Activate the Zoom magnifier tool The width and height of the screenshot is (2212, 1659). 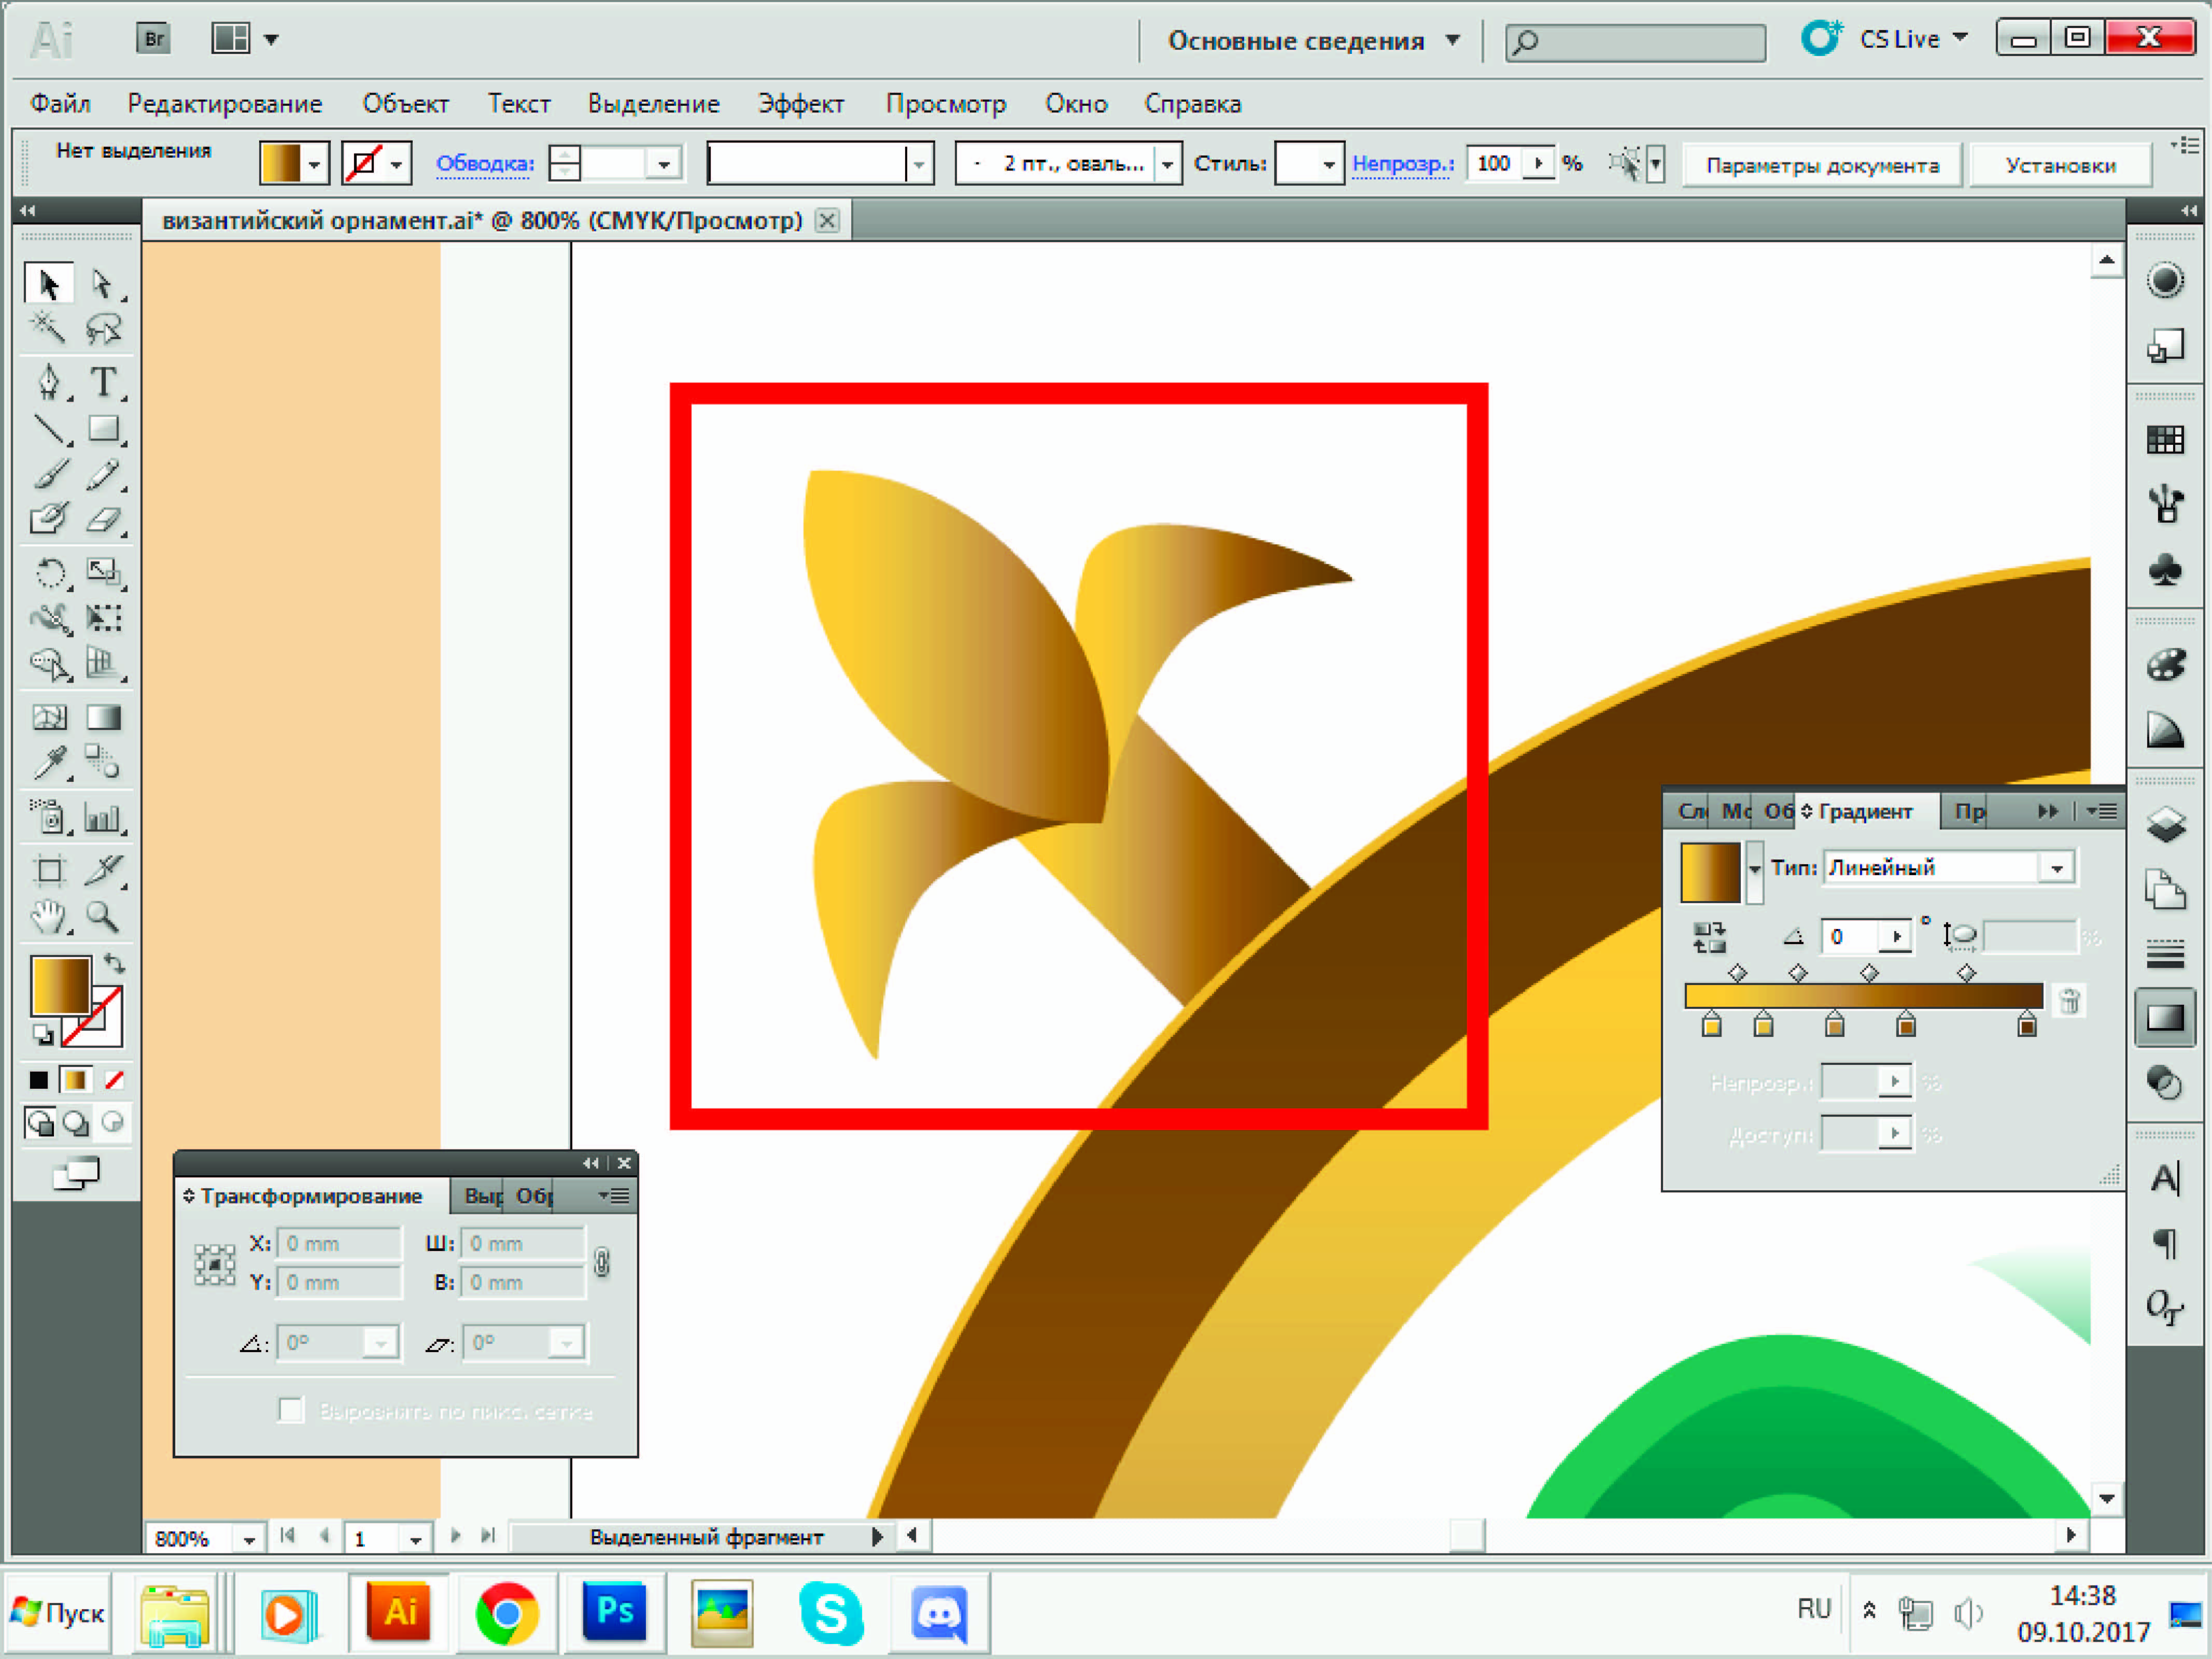[102, 916]
